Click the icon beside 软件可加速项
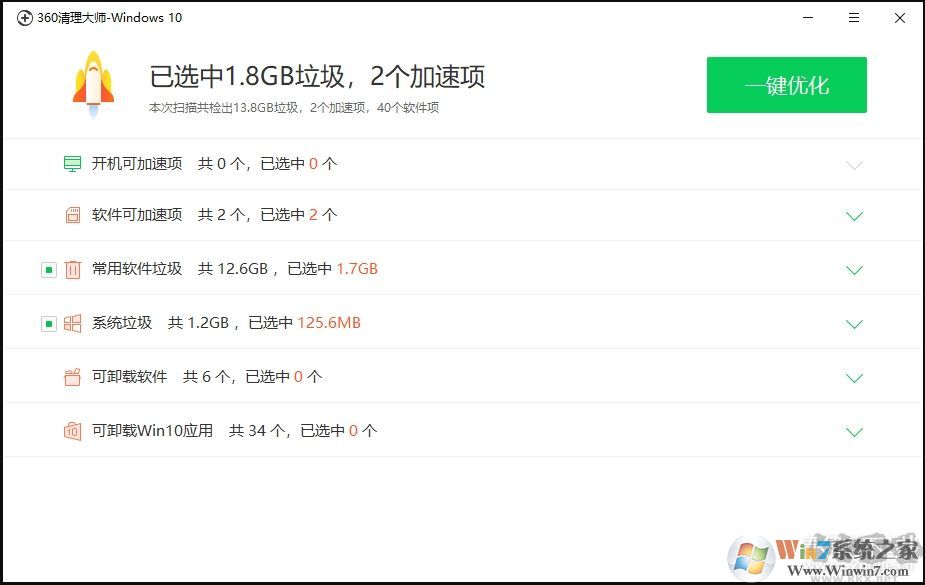Viewport: 925px width, 585px height. tap(72, 215)
